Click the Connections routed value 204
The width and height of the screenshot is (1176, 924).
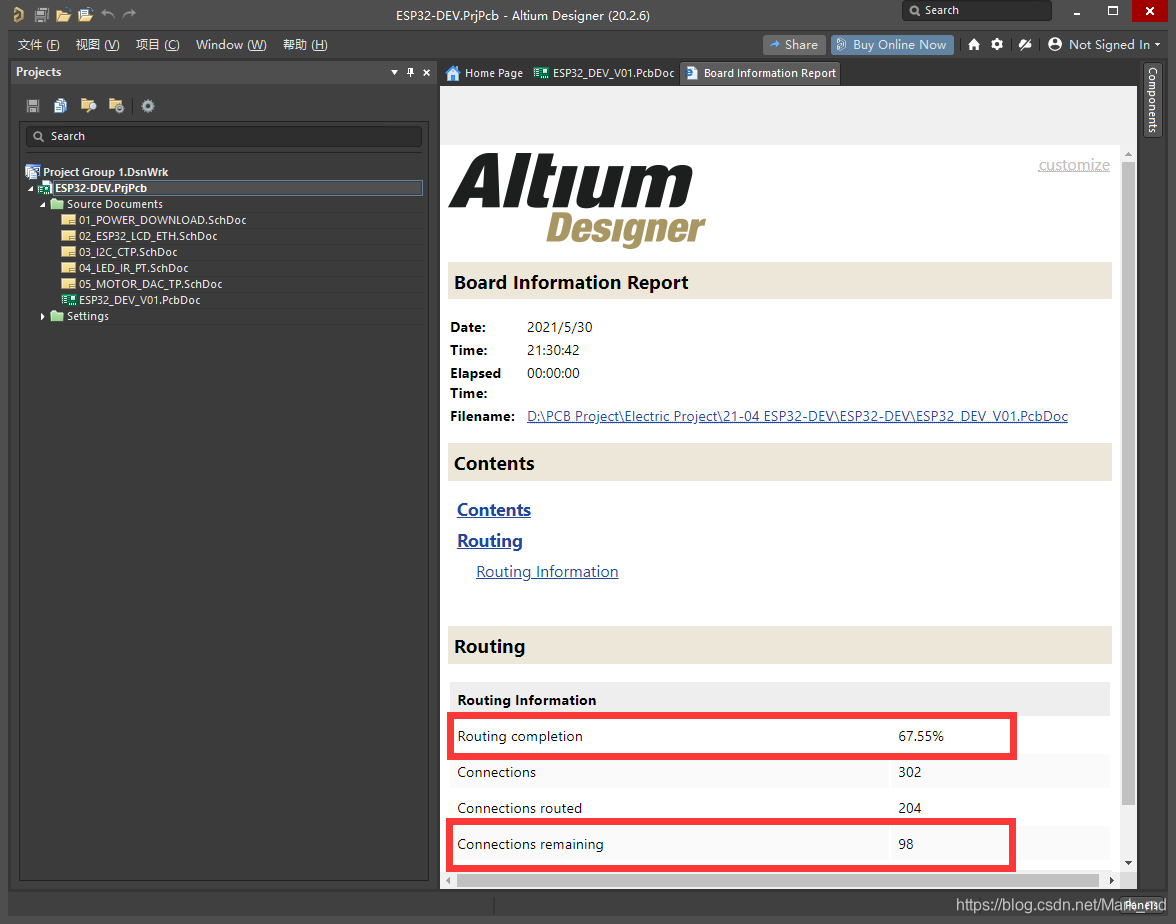click(x=909, y=808)
